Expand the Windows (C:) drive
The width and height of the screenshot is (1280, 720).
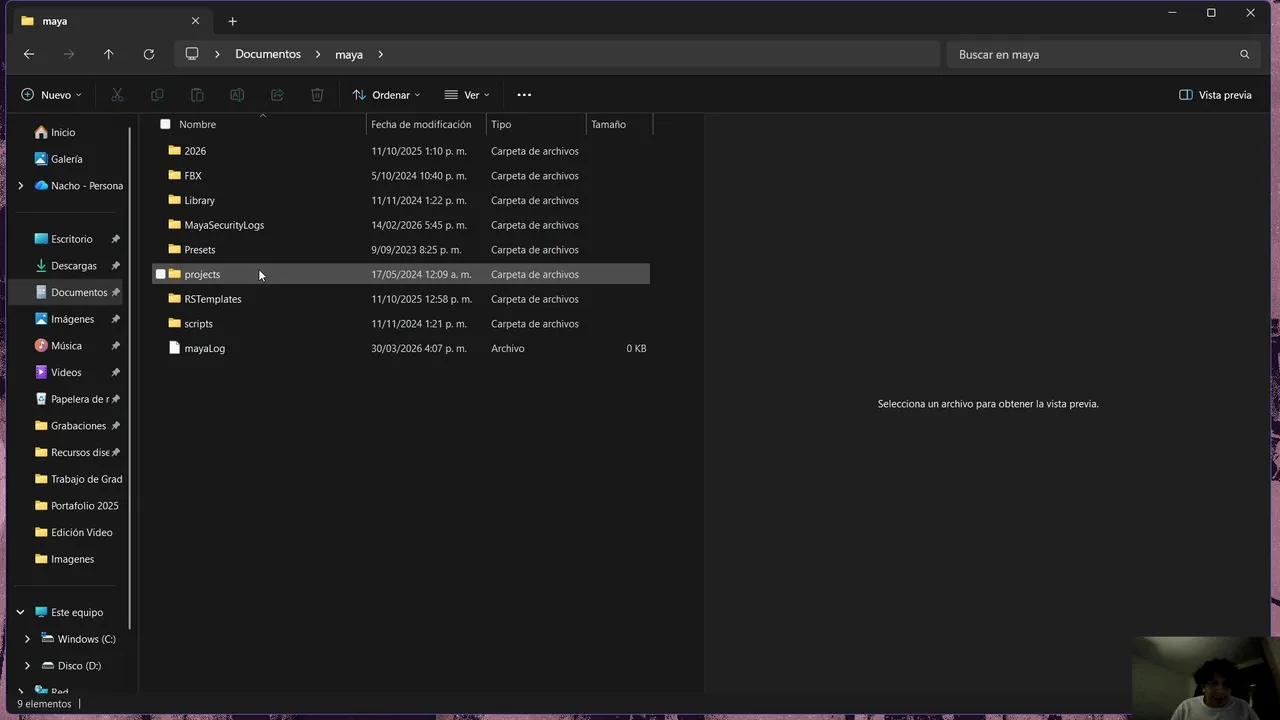(x=27, y=639)
